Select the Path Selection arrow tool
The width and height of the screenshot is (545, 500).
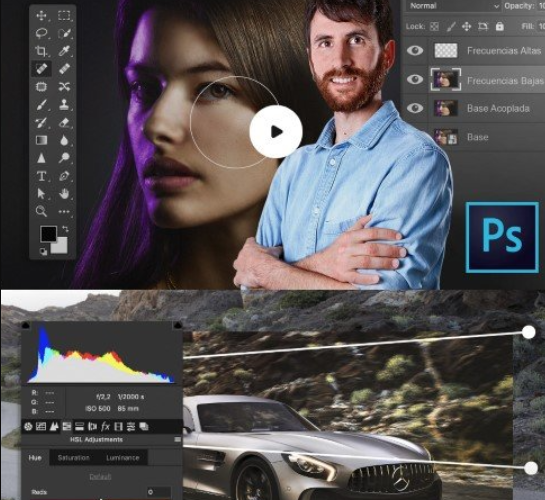41,194
